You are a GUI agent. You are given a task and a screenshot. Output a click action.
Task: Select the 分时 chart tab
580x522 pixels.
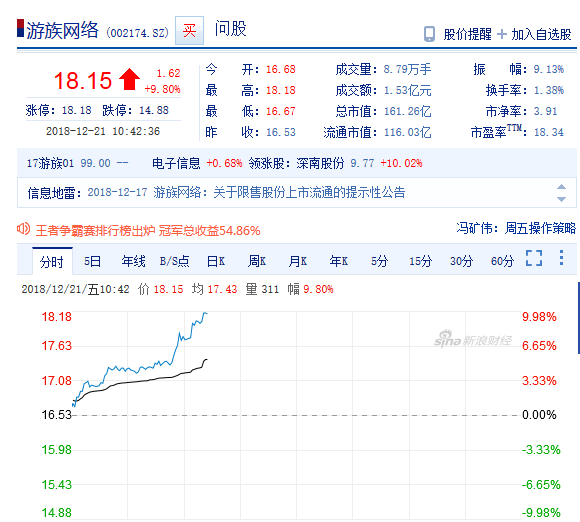coord(52,262)
